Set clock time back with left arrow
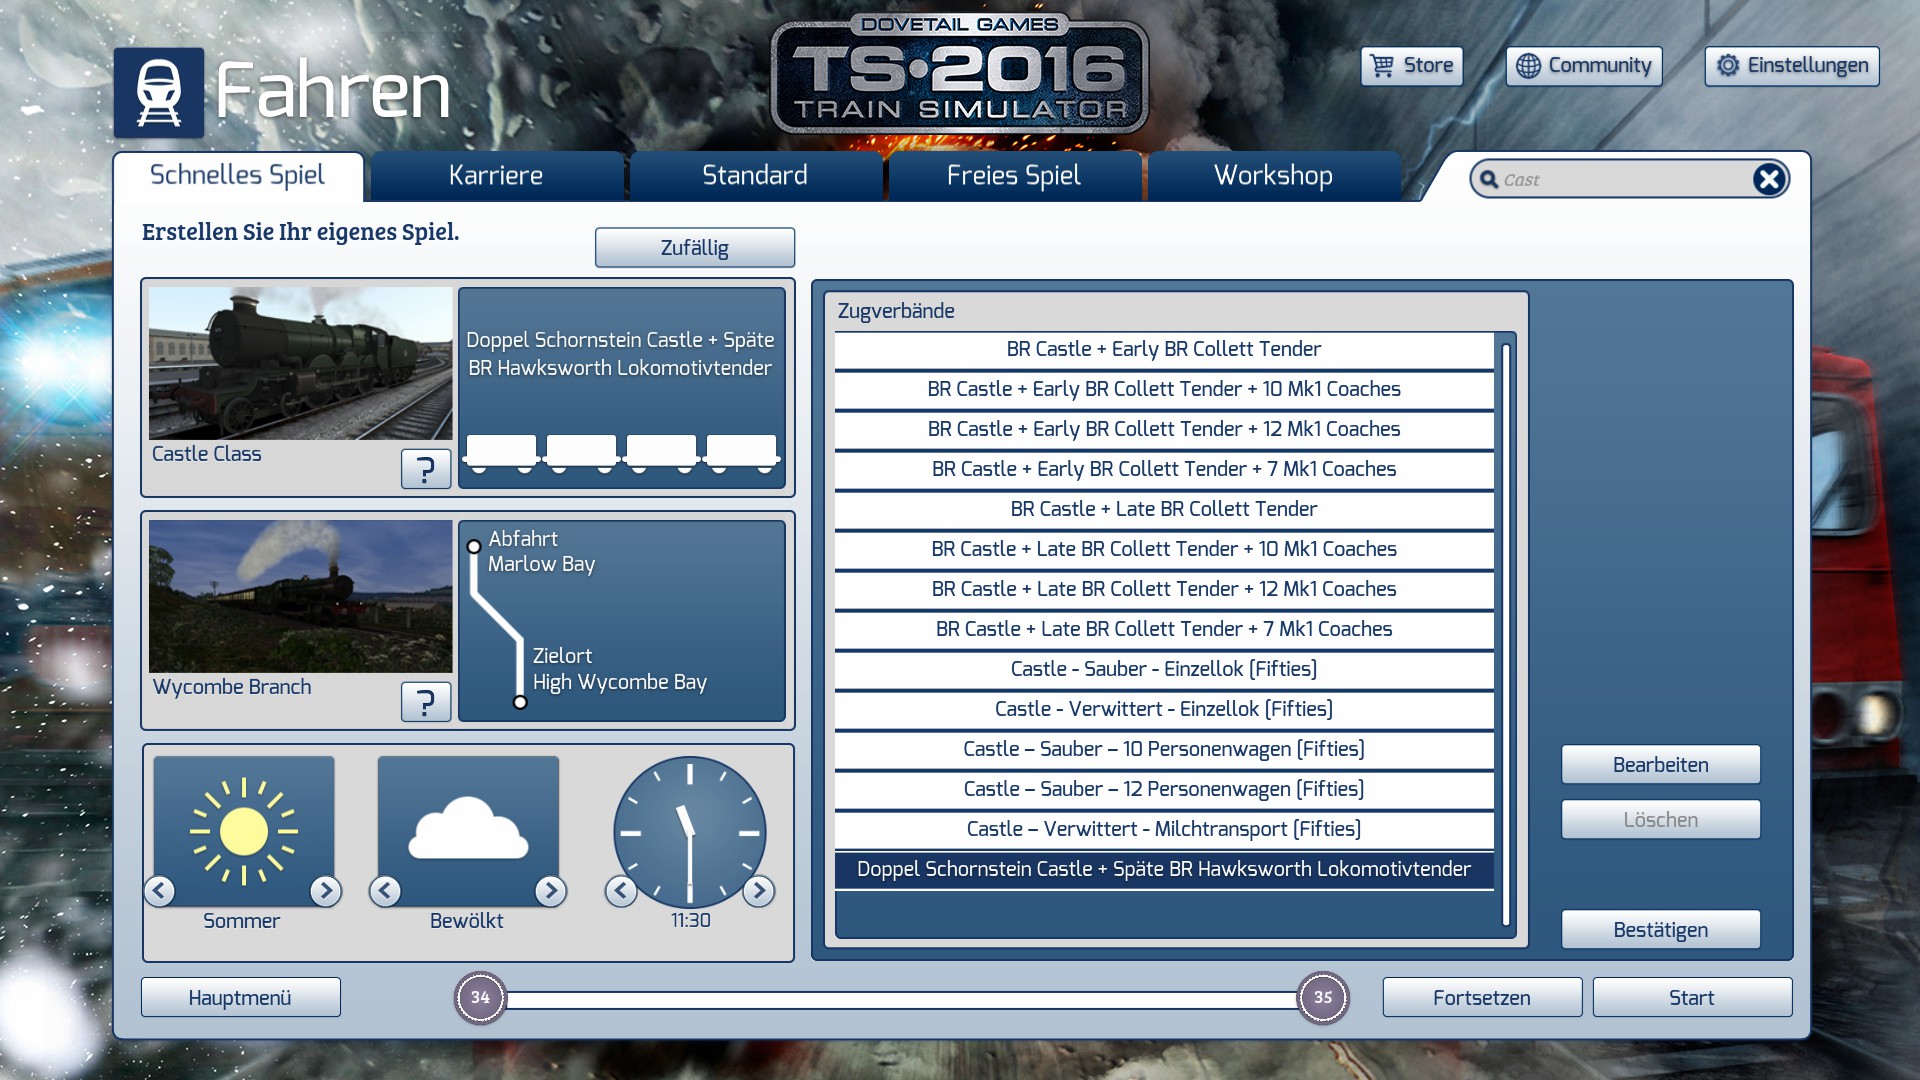Screen dimensions: 1920x1080 tap(621, 890)
